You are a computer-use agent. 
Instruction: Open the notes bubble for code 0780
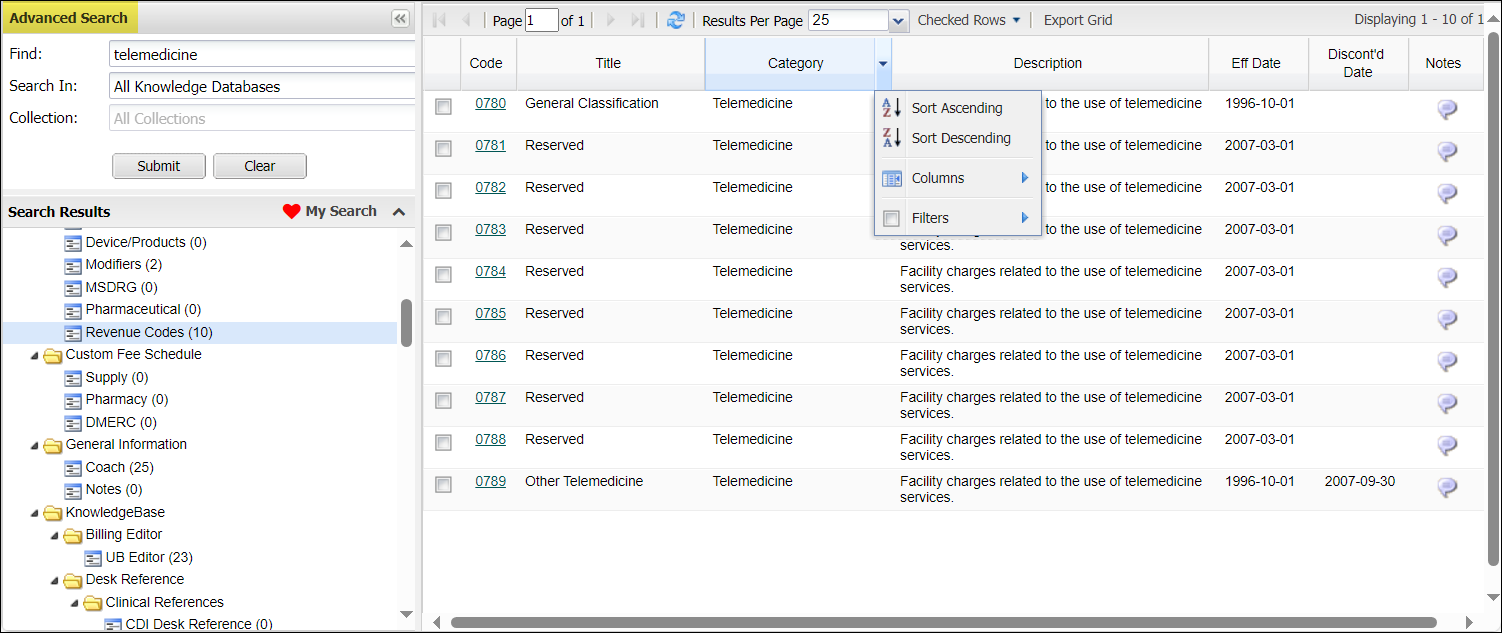(x=1446, y=110)
